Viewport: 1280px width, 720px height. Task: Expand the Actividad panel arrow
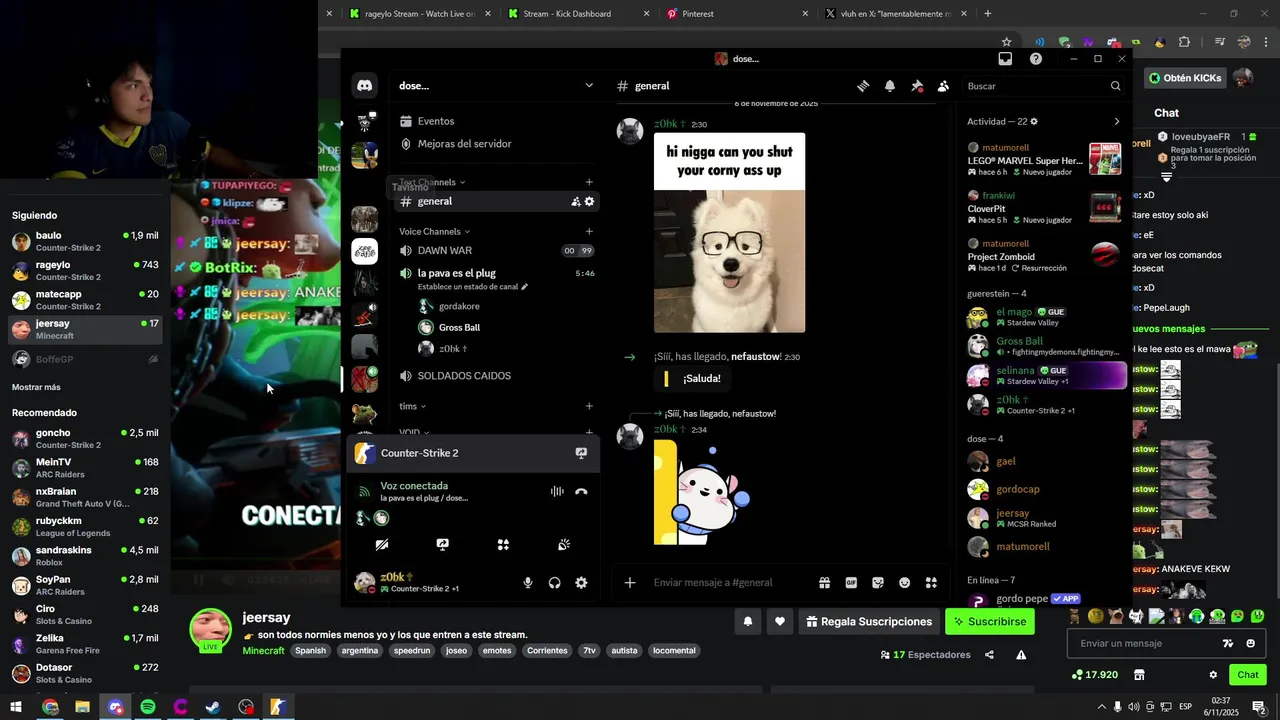[x=1117, y=121]
